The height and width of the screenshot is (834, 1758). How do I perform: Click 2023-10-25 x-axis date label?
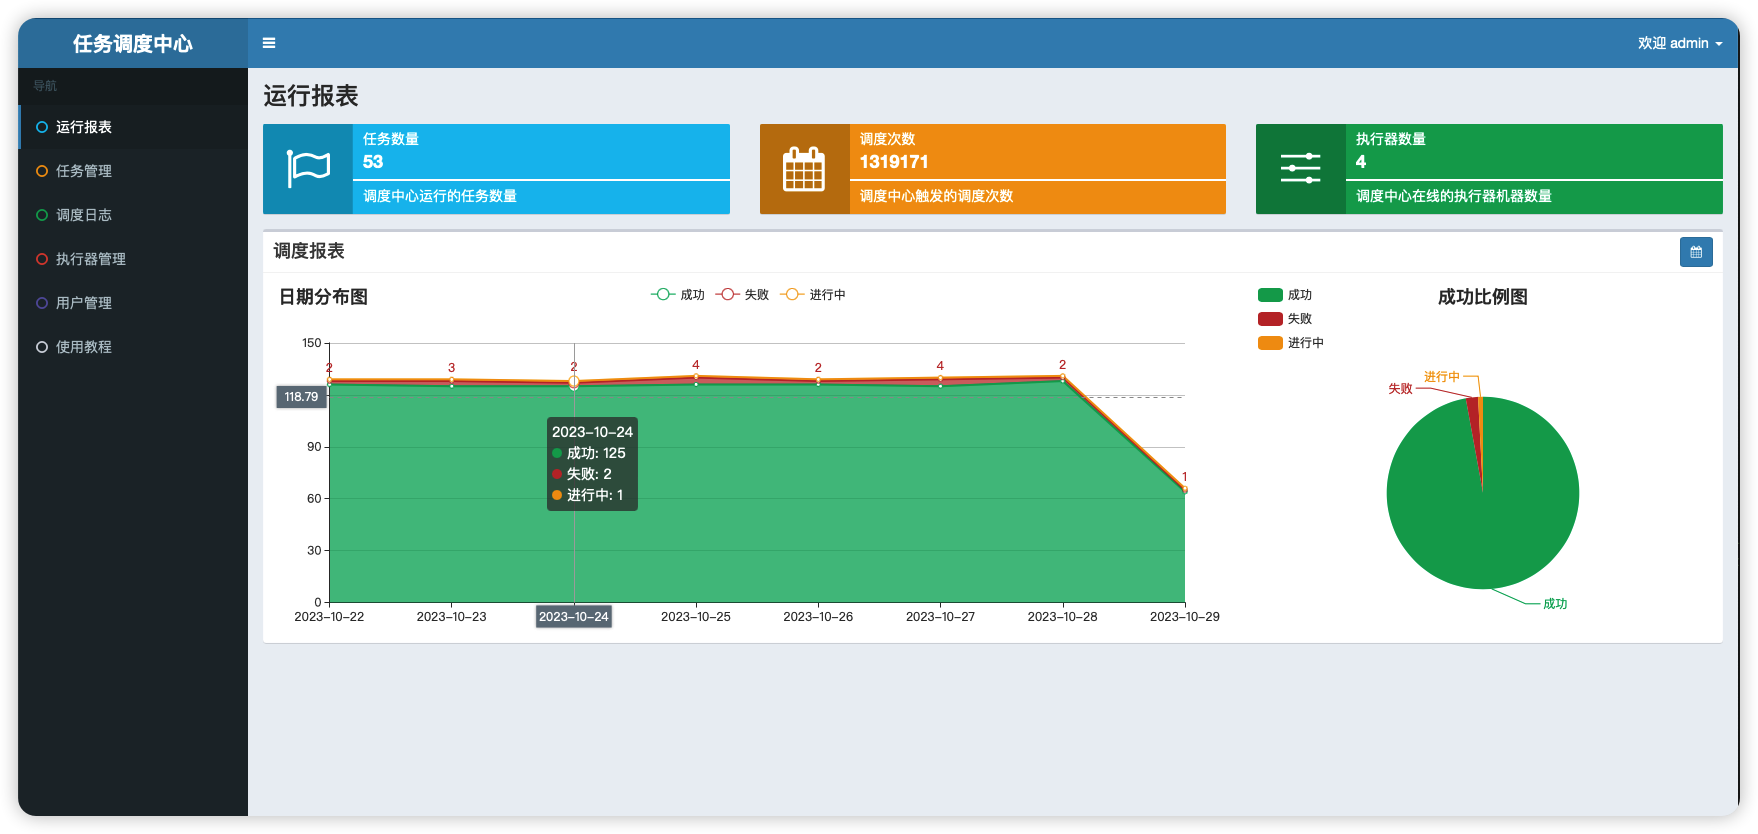pos(696,617)
